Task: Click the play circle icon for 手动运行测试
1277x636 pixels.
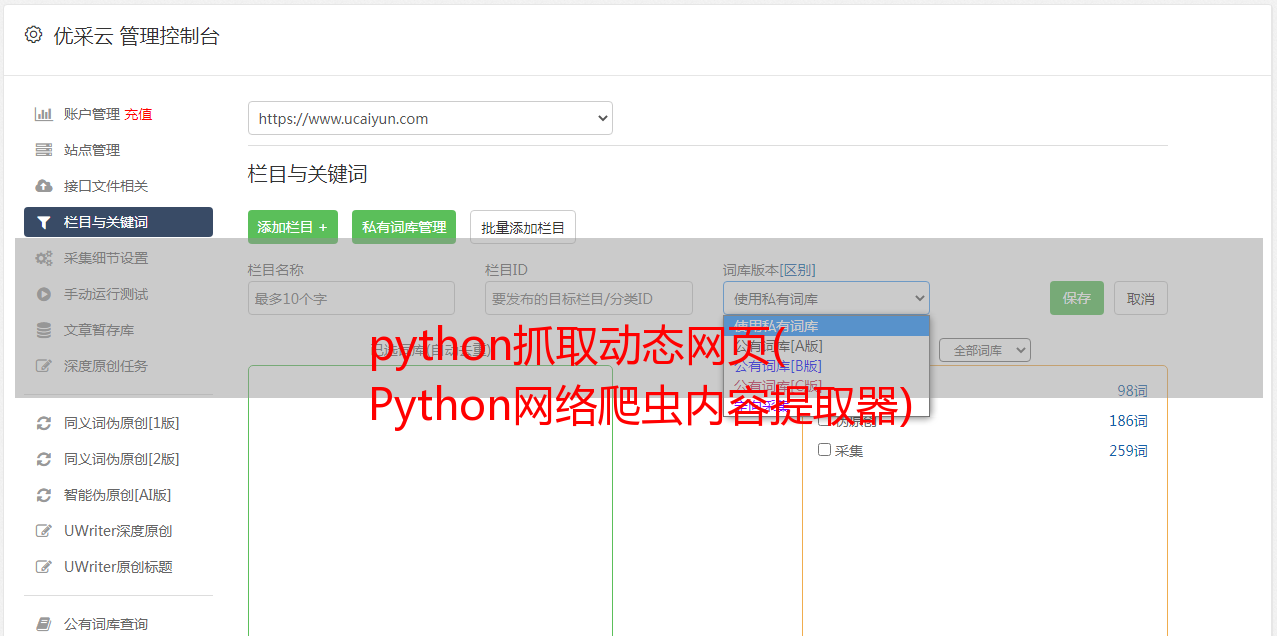Action: (x=43, y=294)
